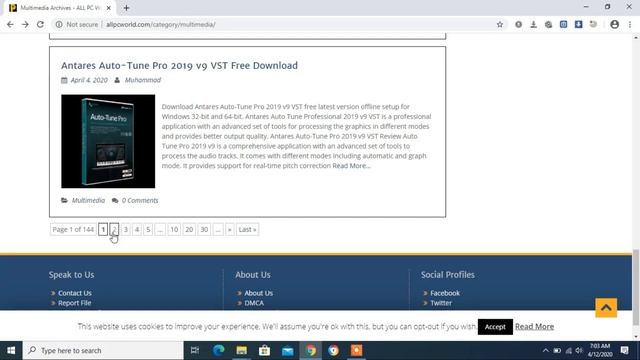640x360 pixels.
Task: Open the Mail app from the taskbar
Action: pyautogui.click(x=287, y=350)
